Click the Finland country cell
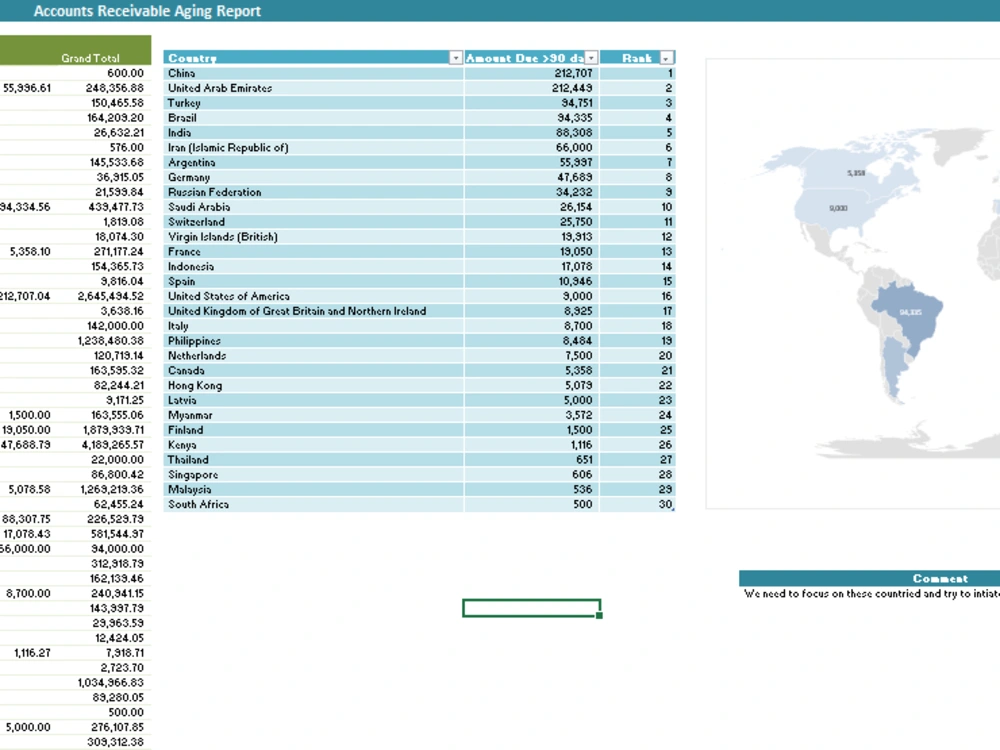The height and width of the screenshot is (750, 1000). point(313,430)
